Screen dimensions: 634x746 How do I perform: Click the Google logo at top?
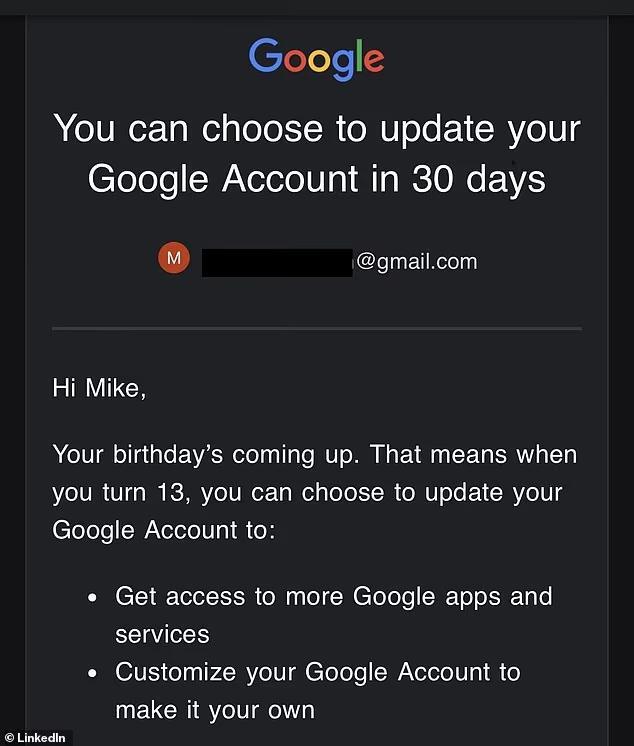[316, 57]
